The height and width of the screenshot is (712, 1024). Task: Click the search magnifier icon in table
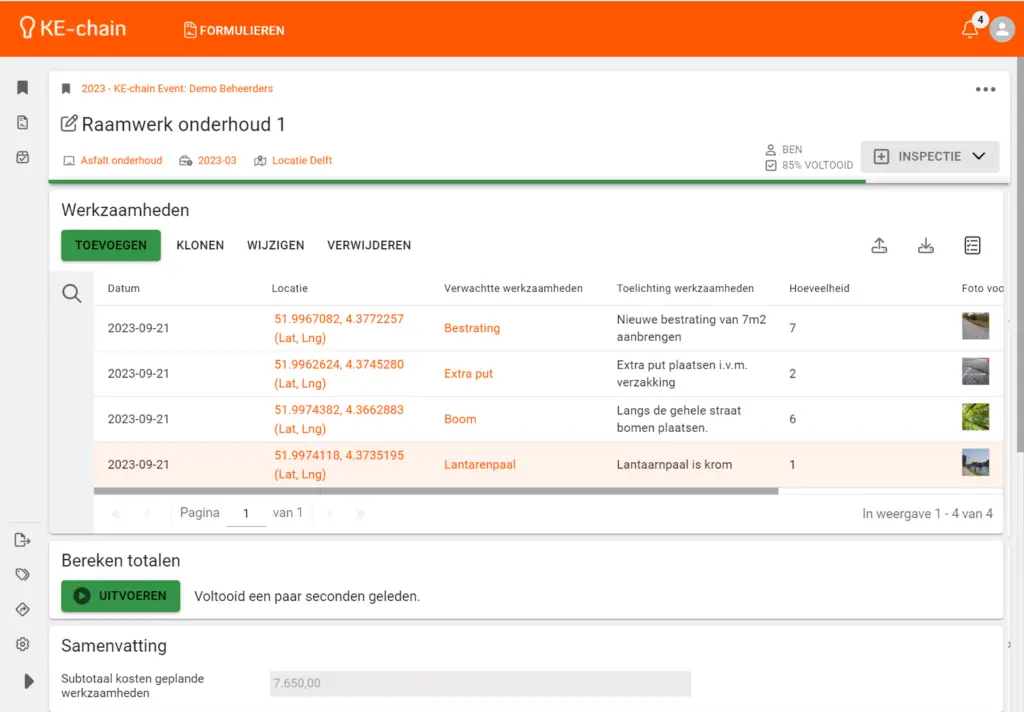click(x=72, y=294)
